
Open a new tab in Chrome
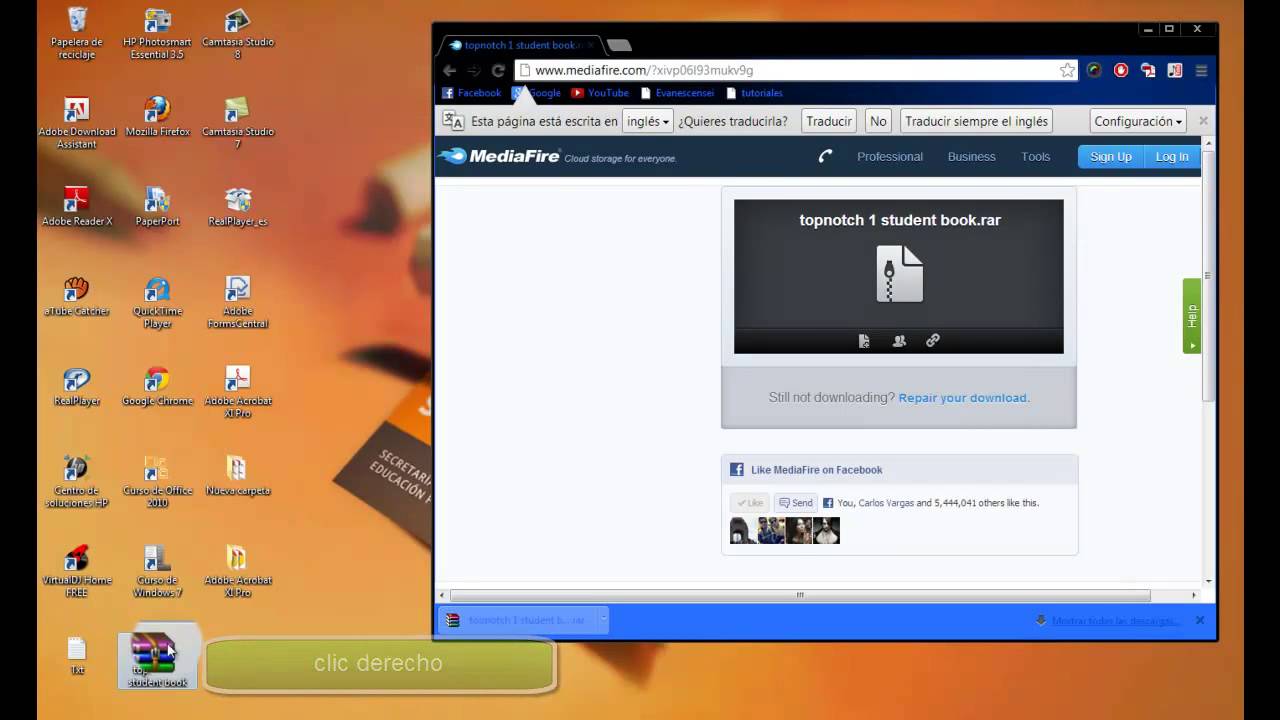click(619, 45)
